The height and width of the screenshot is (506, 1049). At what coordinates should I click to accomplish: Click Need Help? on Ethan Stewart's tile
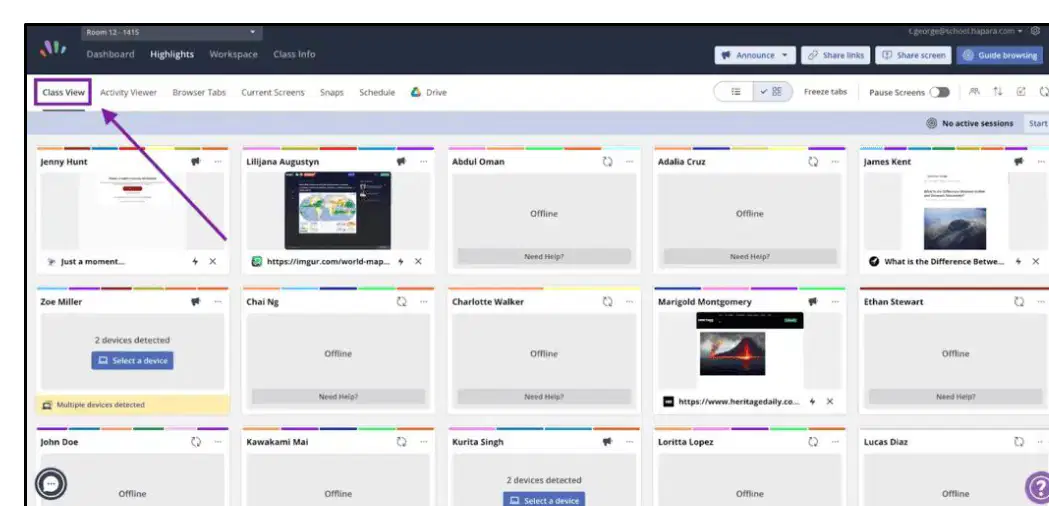point(955,396)
